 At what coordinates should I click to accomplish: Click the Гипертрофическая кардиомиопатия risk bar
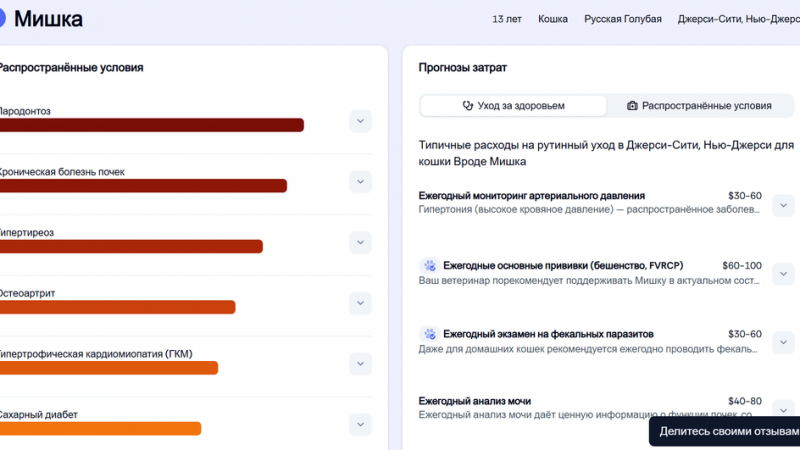[109, 368]
